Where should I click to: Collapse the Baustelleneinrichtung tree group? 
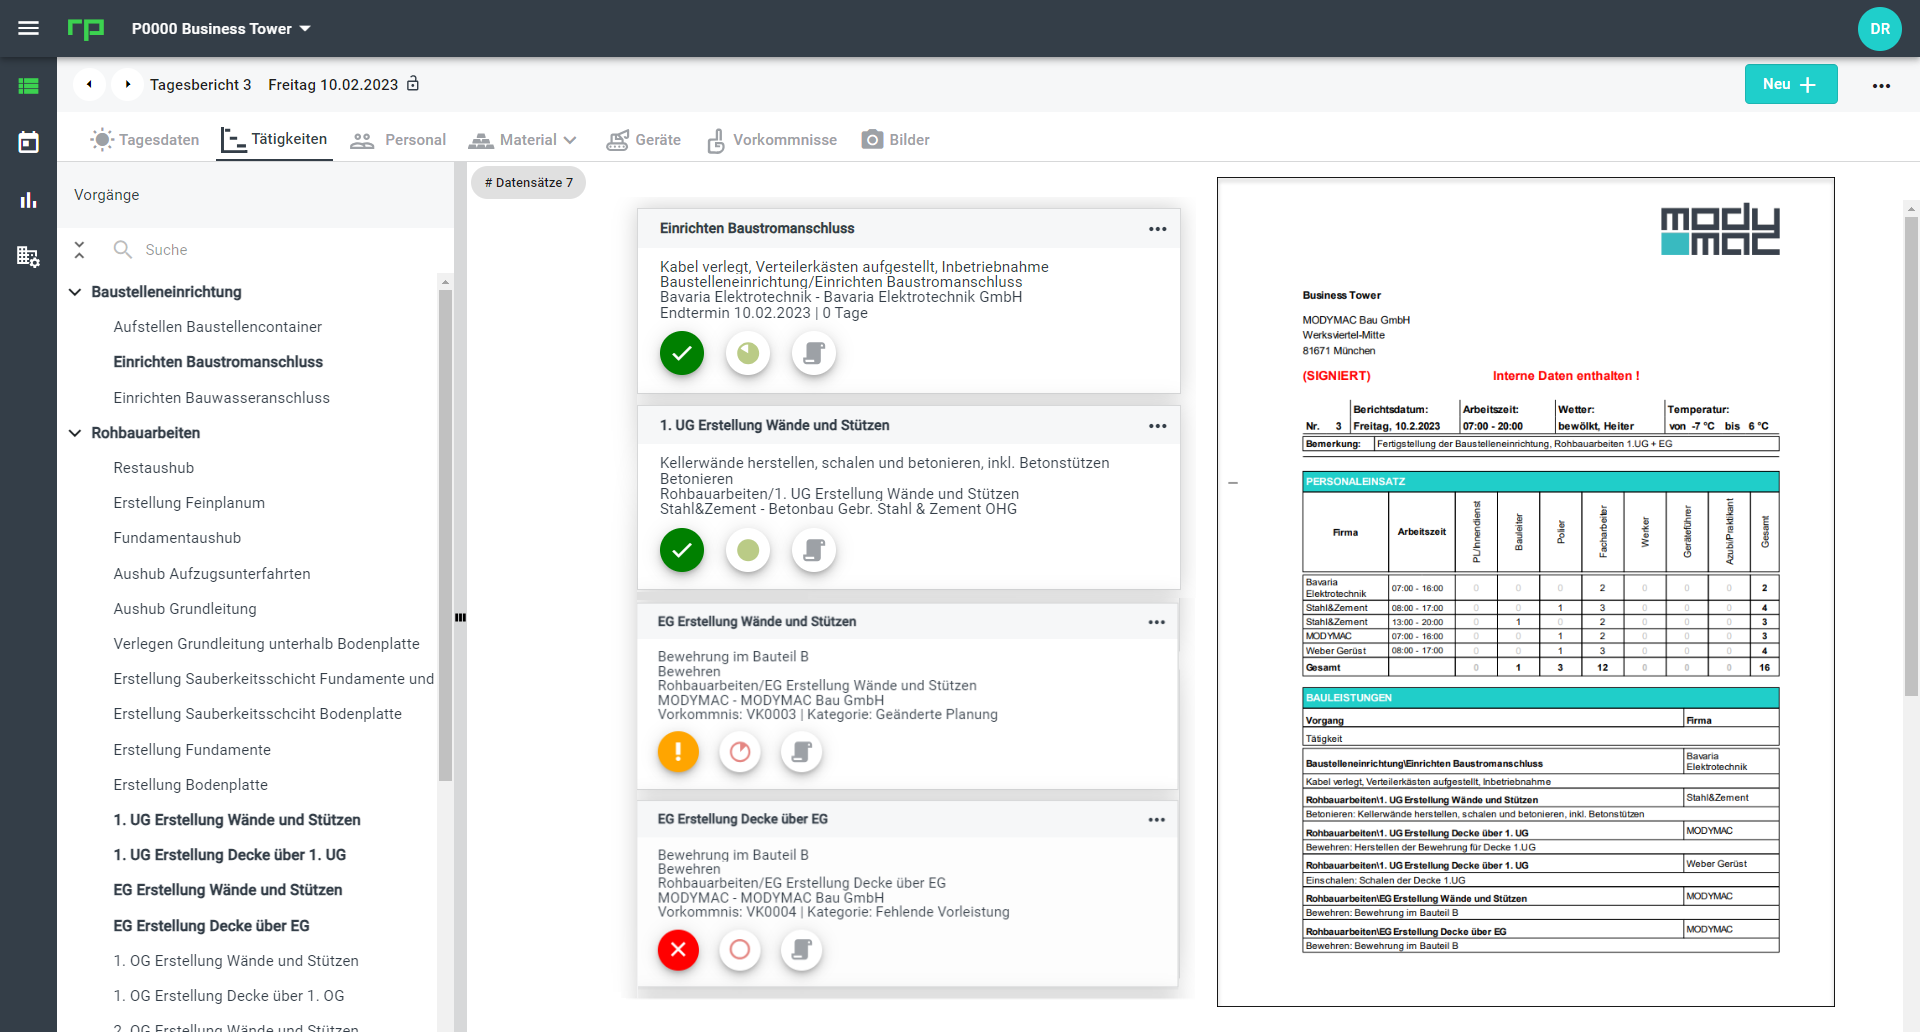pos(75,292)
